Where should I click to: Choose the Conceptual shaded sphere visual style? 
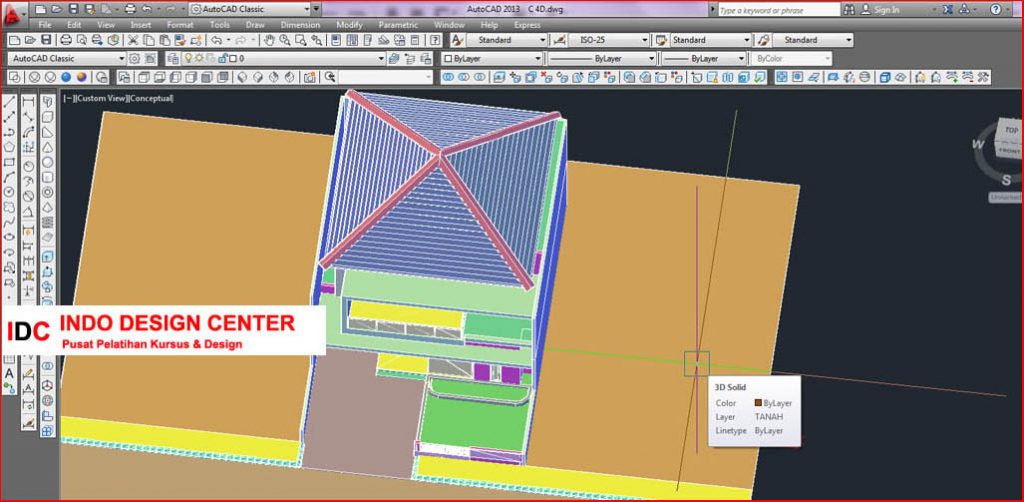(x=82, y=77)
